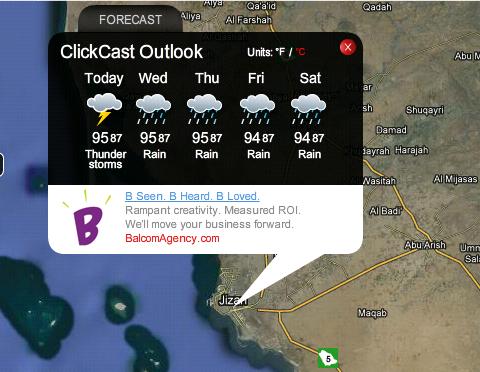Click Friday's rain cloud icon
Image resolution: width=480 pixels, height=372 pixels.
[x=257, y=109]
